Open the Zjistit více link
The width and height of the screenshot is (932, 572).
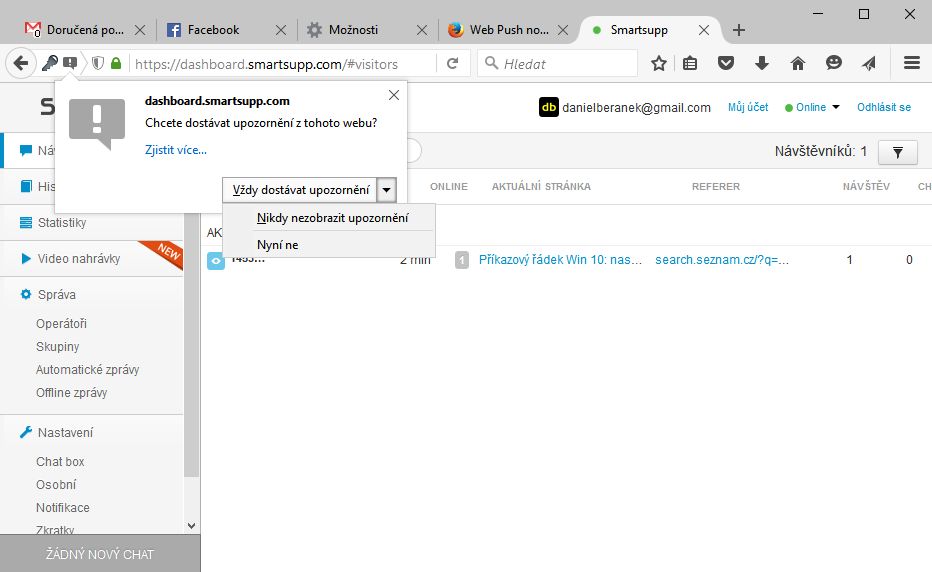pyautogui.click(x=176, y=150)
